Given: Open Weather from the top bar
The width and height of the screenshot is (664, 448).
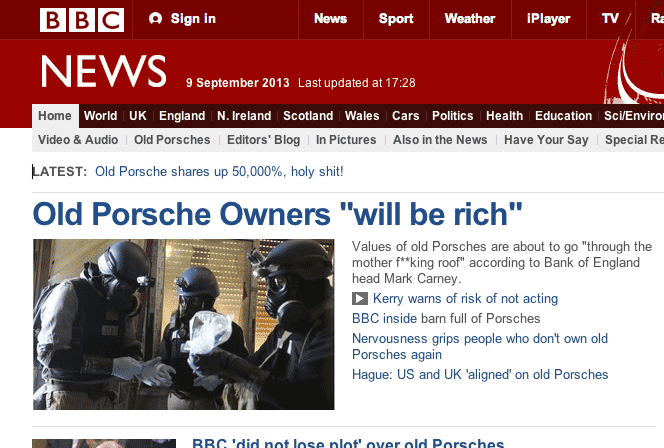Looking at the screenshot, I should coord(470,19).
